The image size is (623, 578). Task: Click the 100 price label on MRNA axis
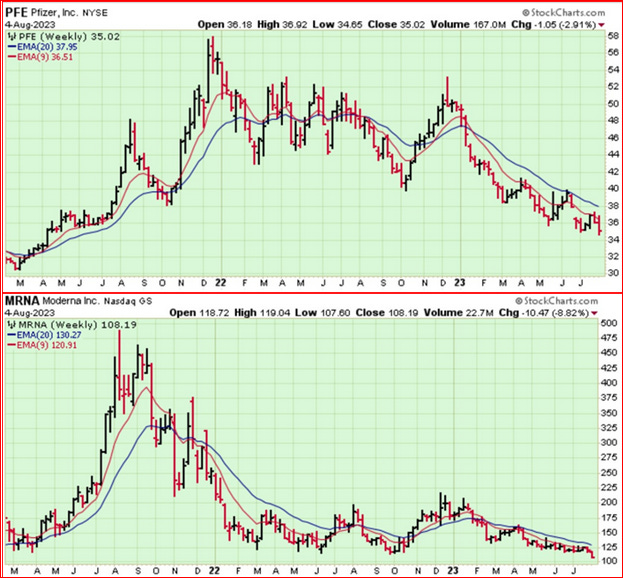pyautogui.click(x=609, y=561)
